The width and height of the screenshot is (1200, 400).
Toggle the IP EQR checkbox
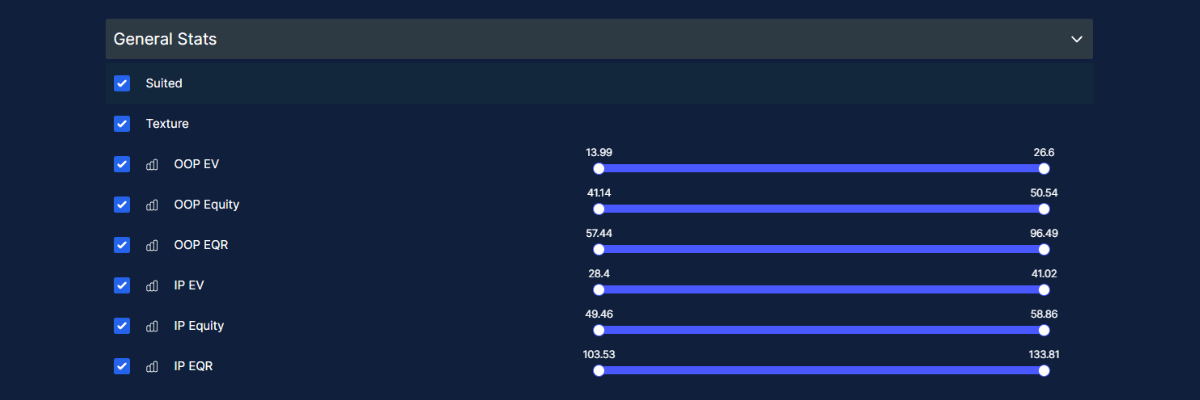coord(122,366)
